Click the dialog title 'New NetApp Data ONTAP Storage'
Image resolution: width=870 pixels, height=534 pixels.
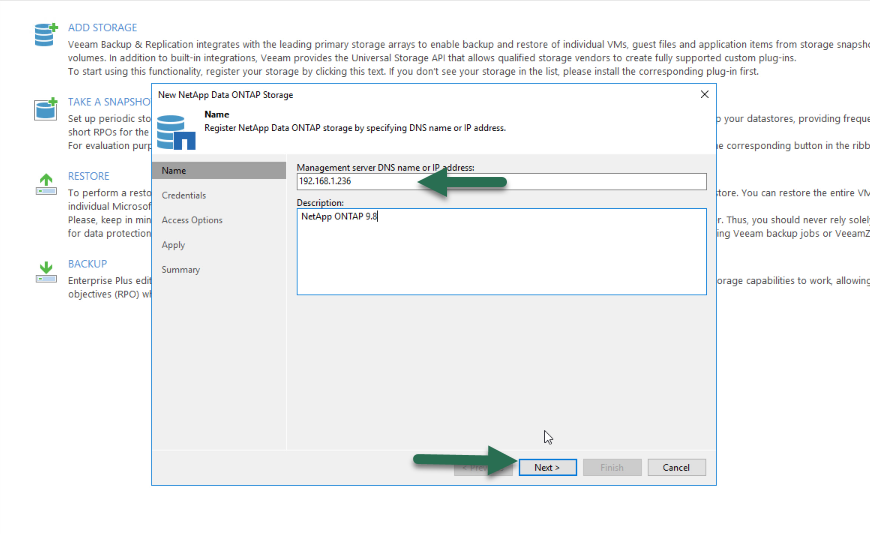[x=226, y=95]
